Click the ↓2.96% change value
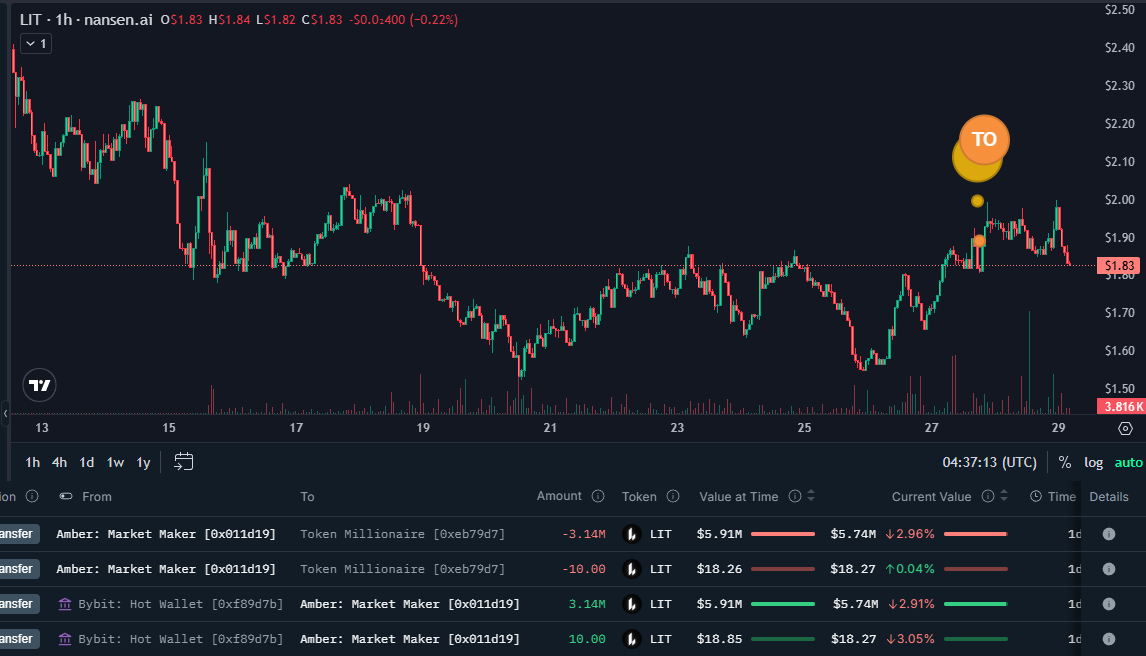1146x656 pixels. (910, 534)
